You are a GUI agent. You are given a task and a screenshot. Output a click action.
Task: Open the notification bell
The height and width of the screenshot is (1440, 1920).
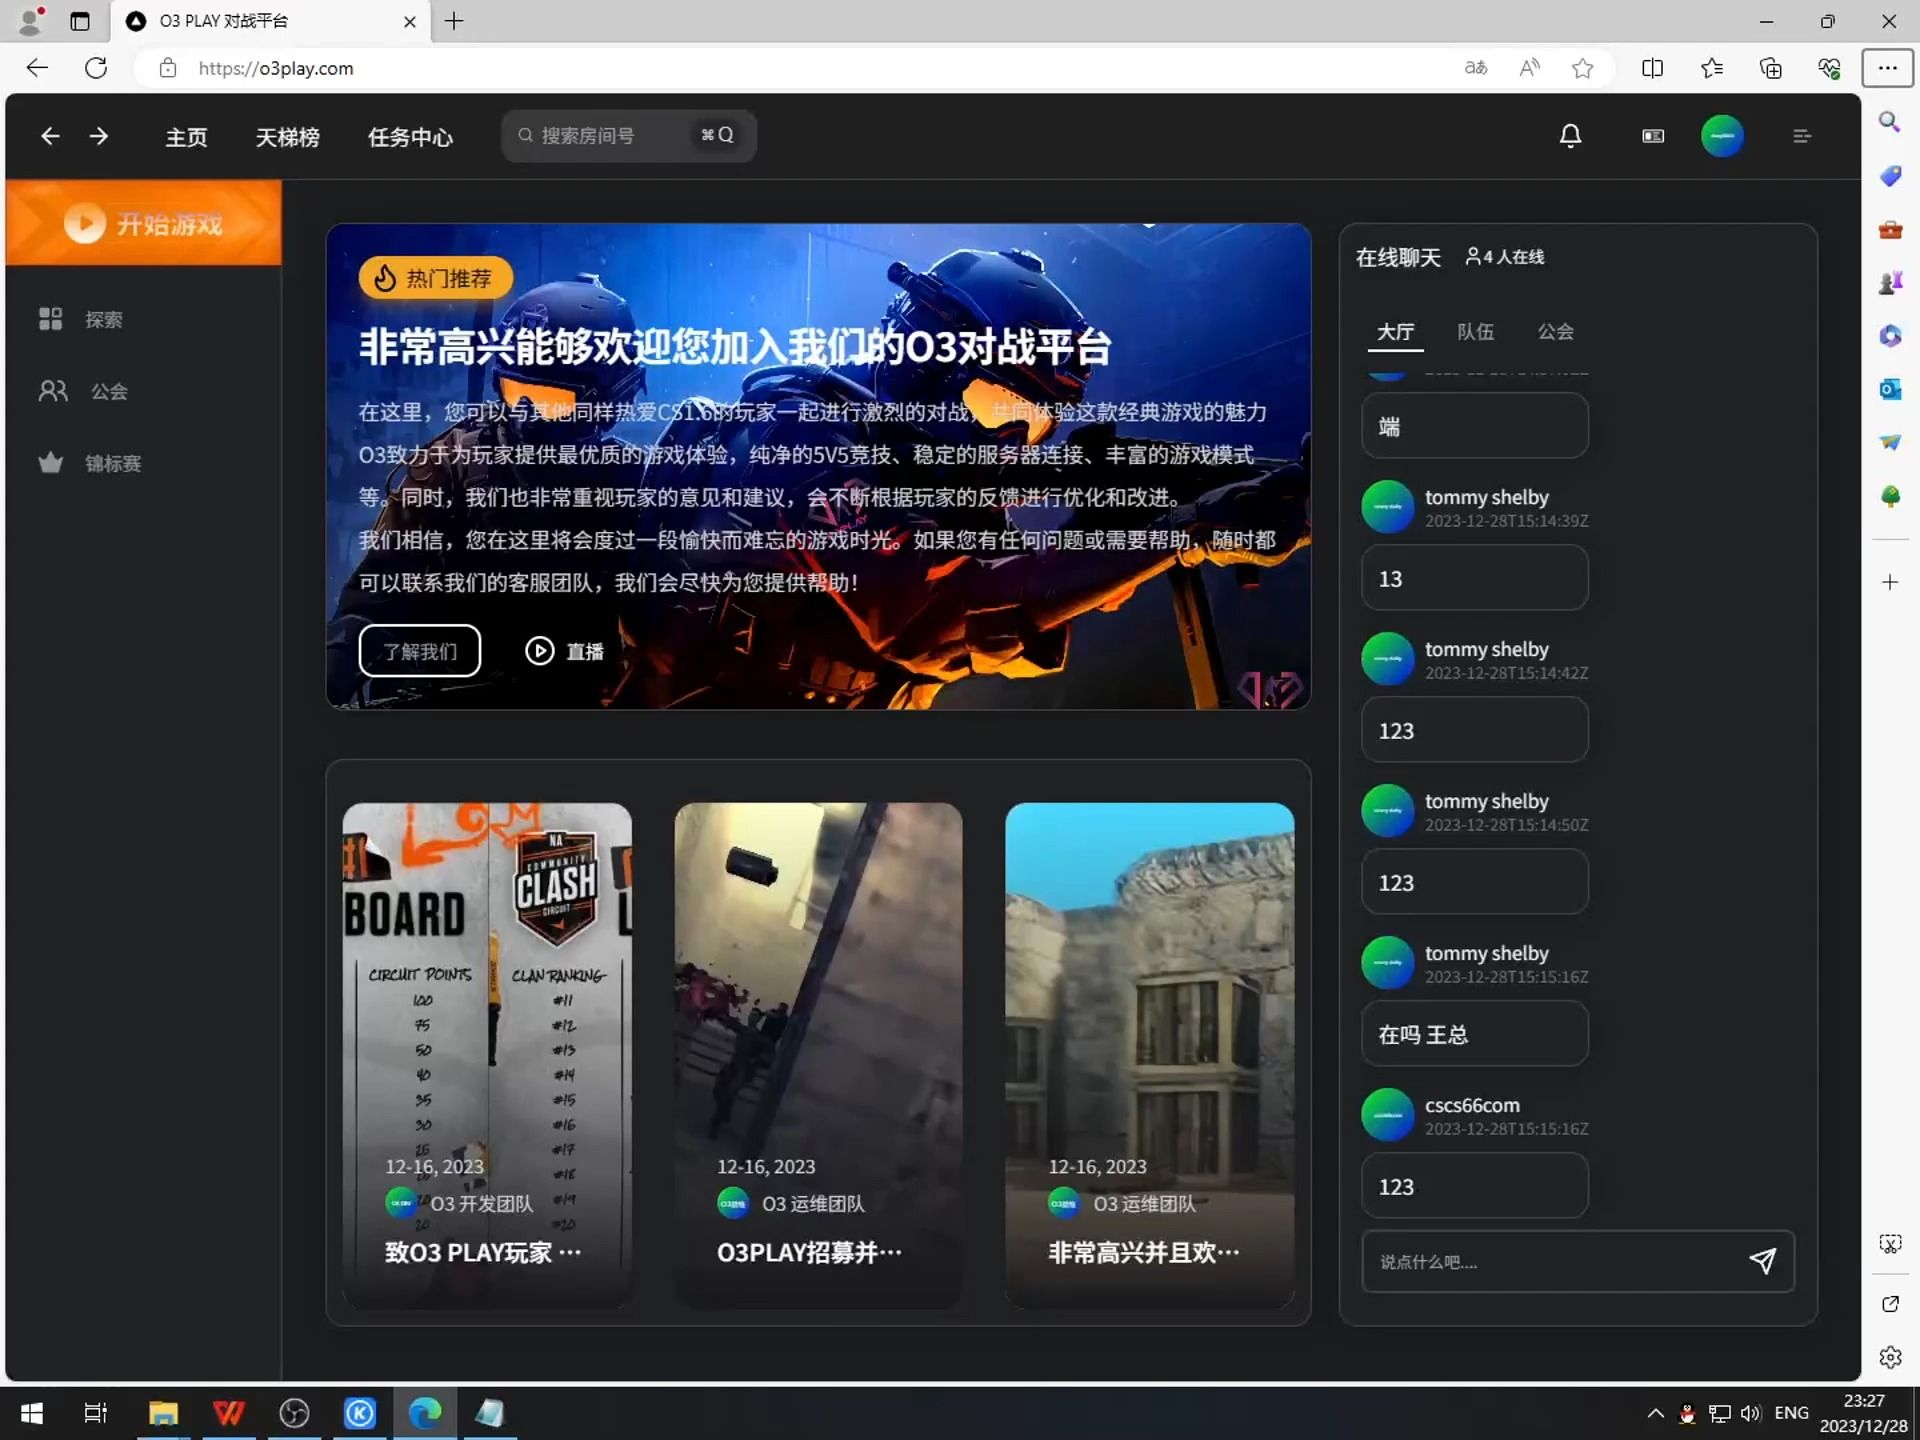click(1570, 136)
